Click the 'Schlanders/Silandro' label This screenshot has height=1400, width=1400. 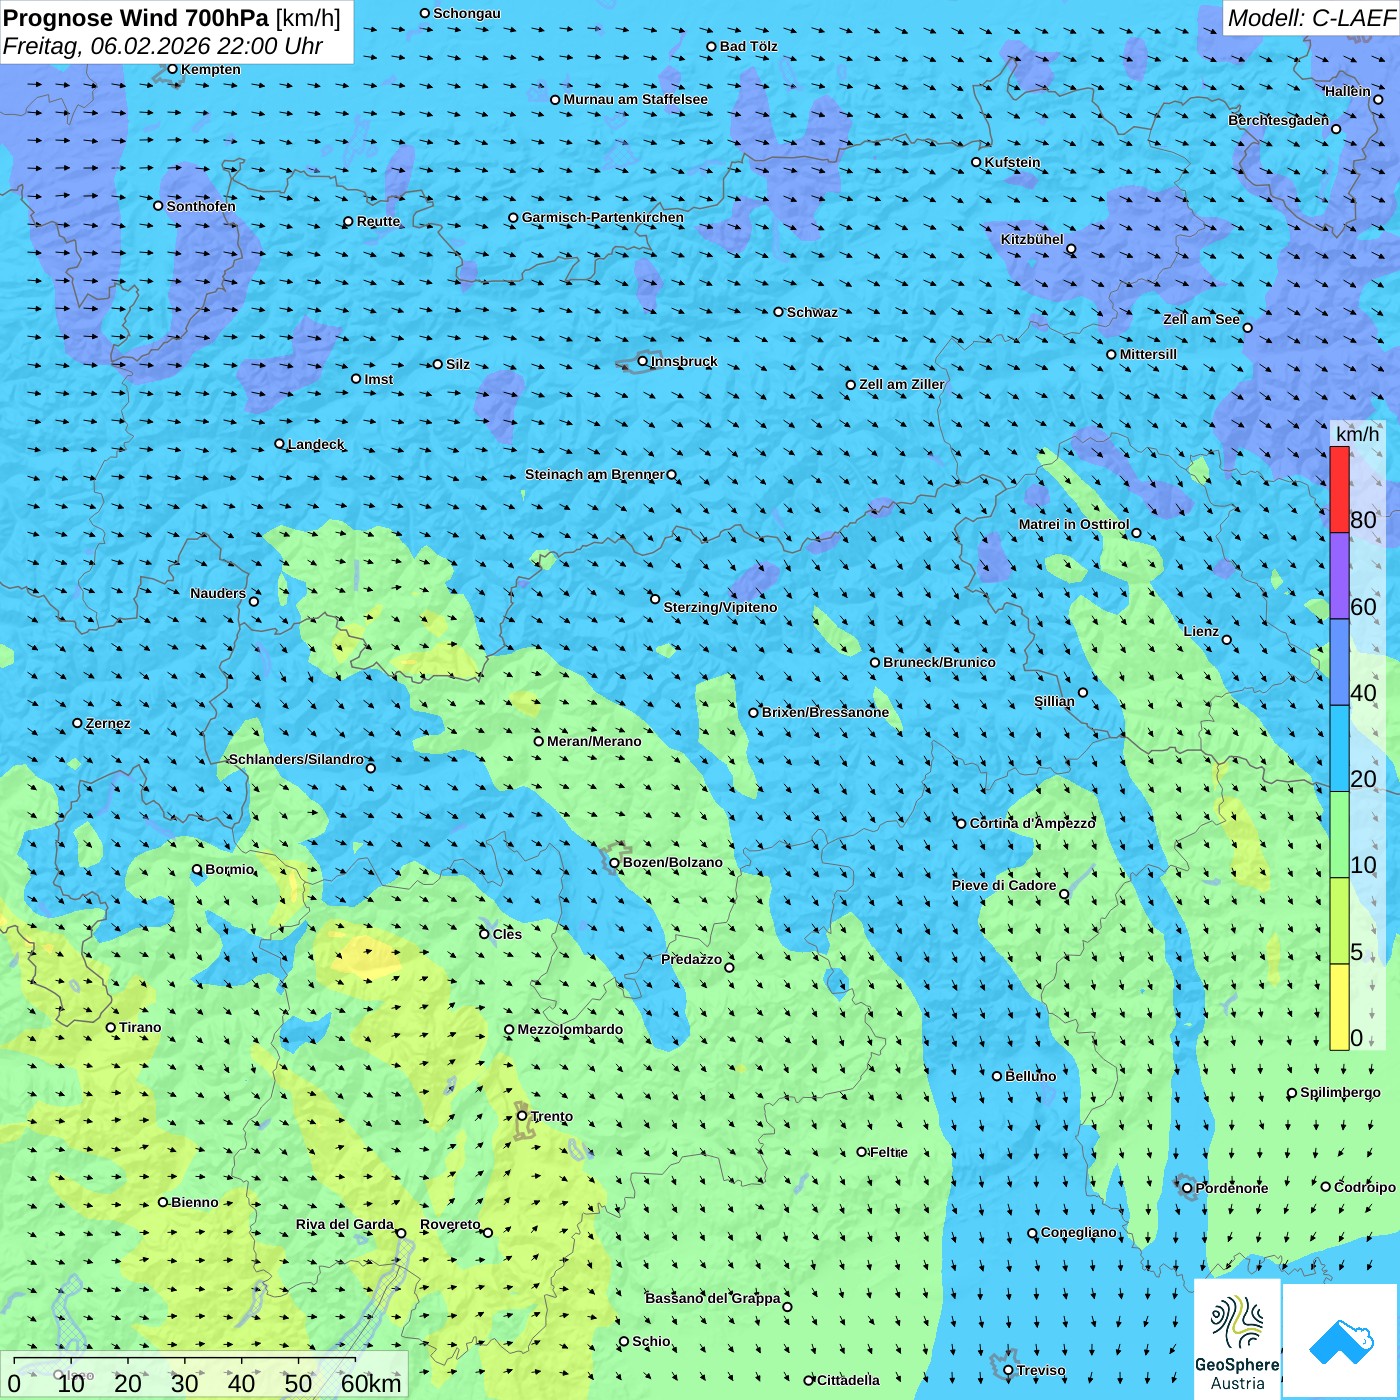point(297,759)
